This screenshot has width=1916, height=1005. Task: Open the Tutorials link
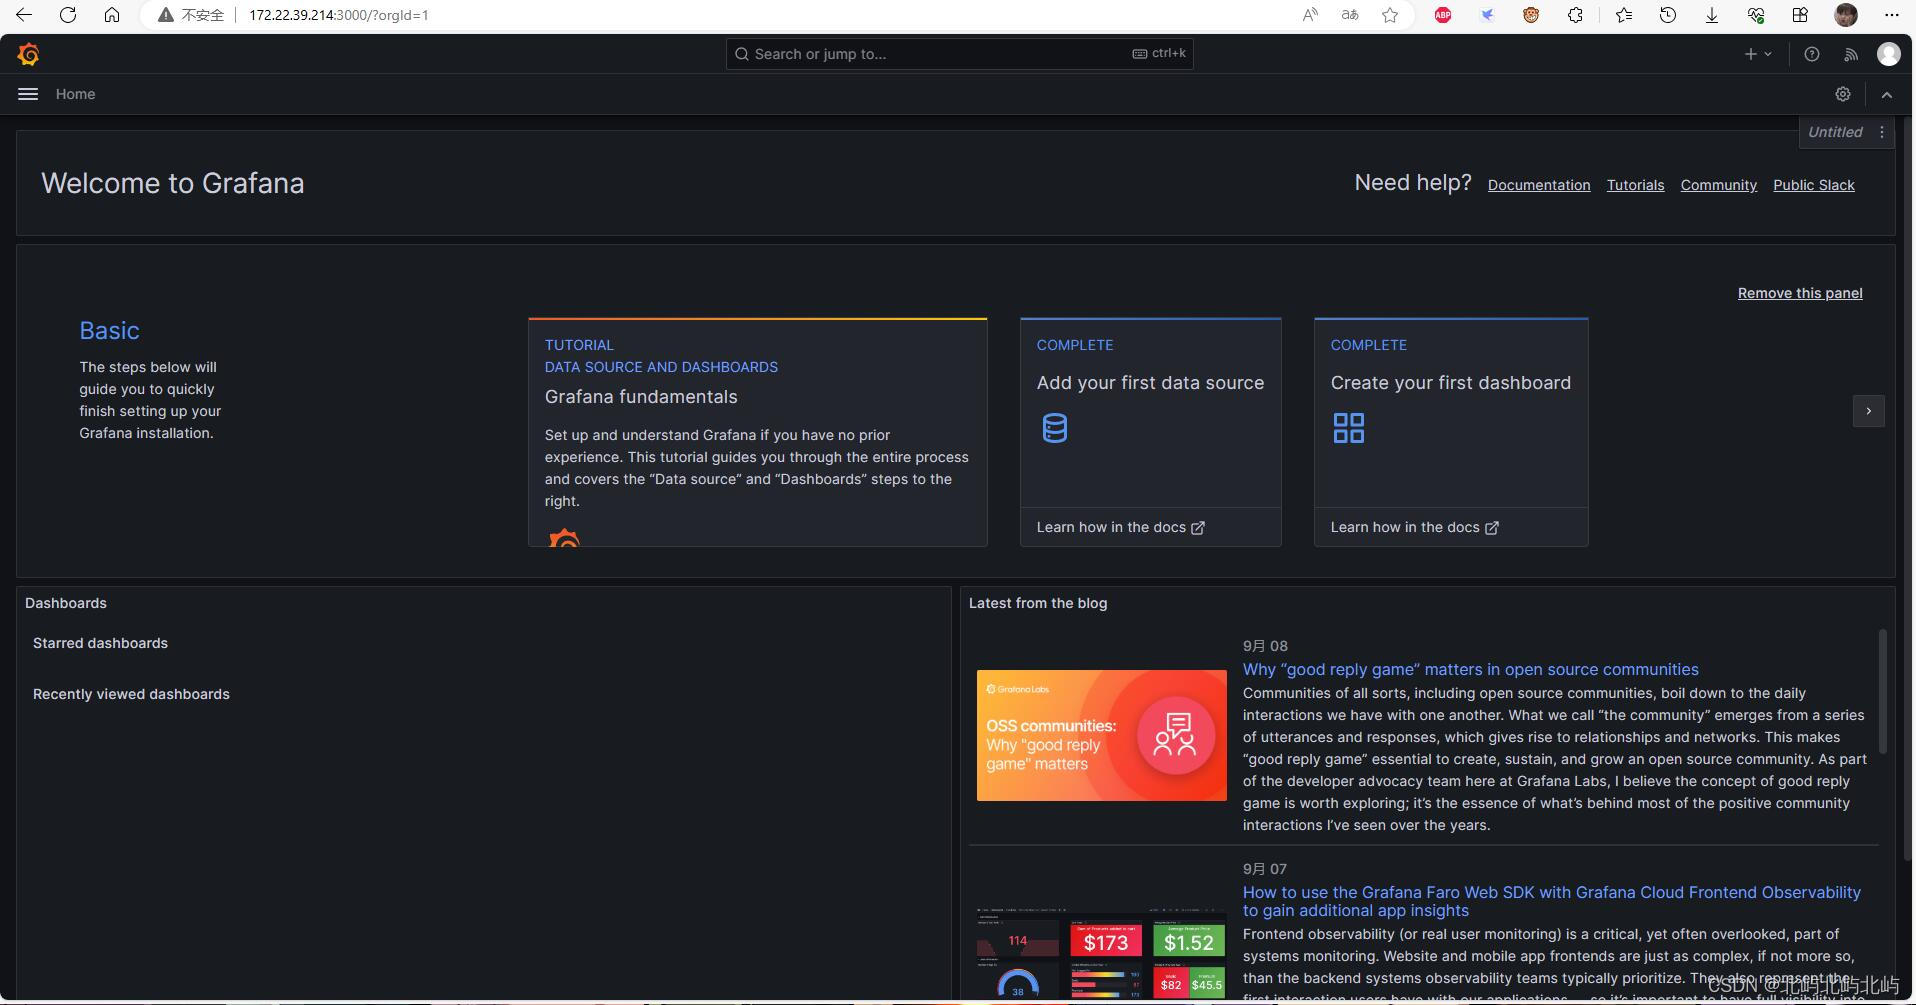(x=1635, y=185)
